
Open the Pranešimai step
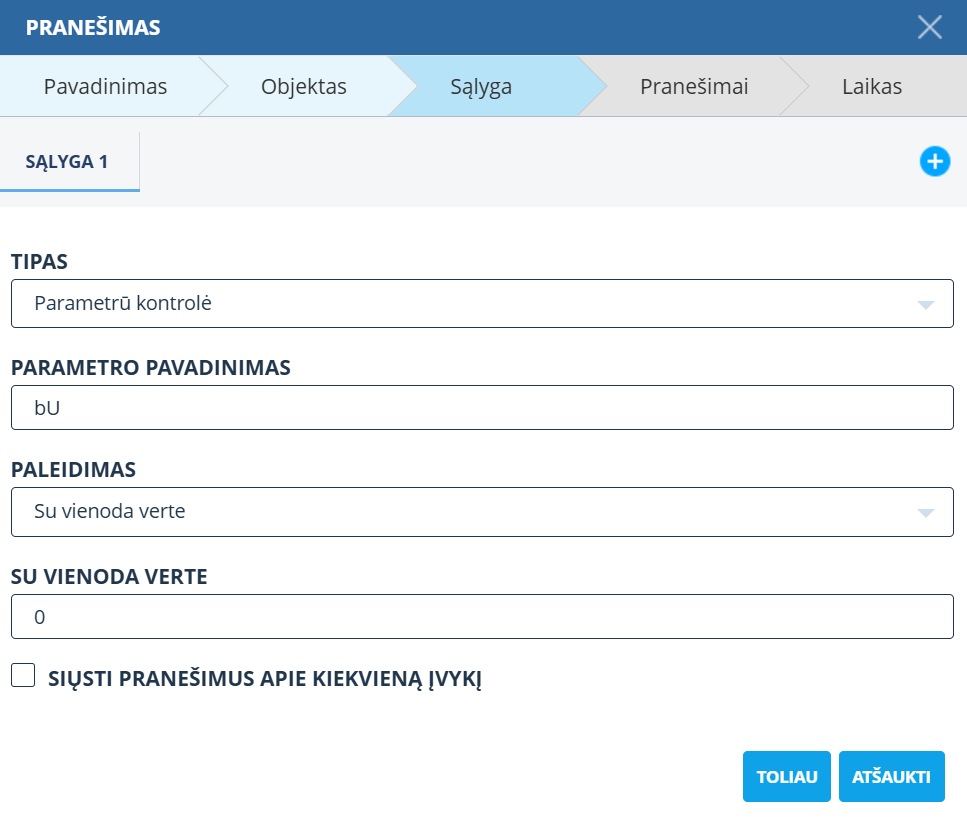coord(693,86)
